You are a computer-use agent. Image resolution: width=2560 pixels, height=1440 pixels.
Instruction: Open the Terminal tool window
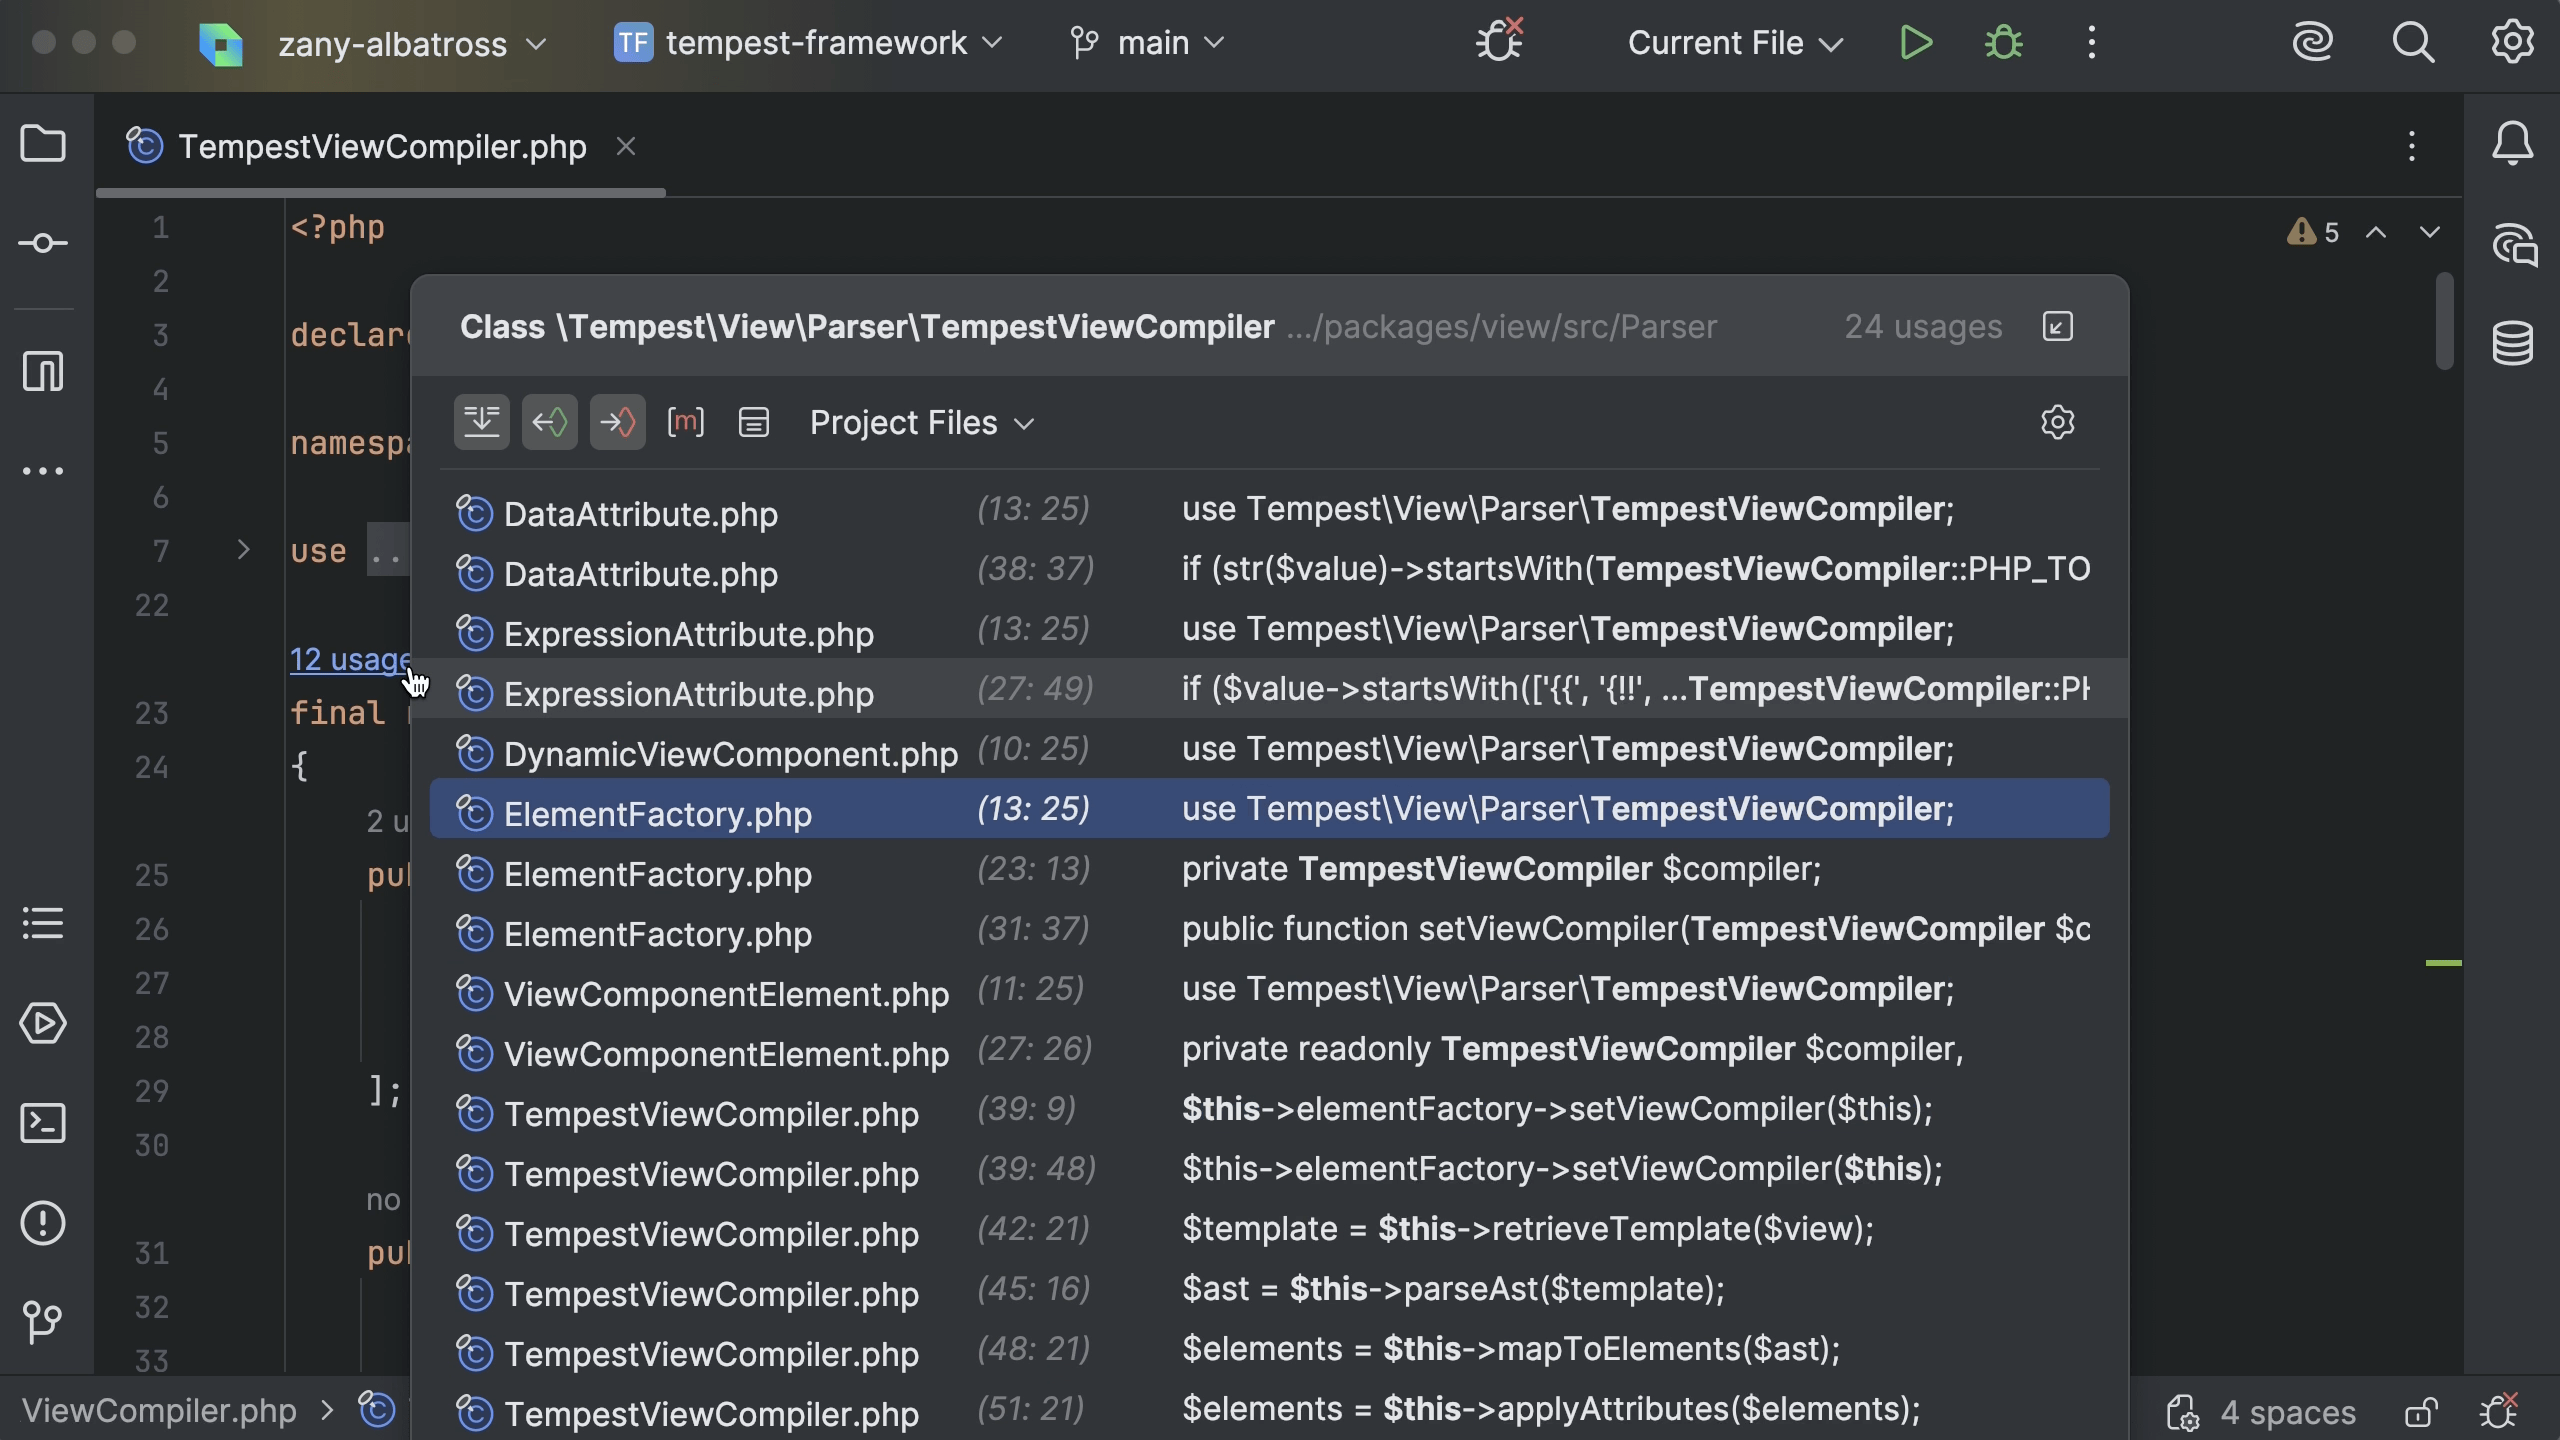(43, 1123)
